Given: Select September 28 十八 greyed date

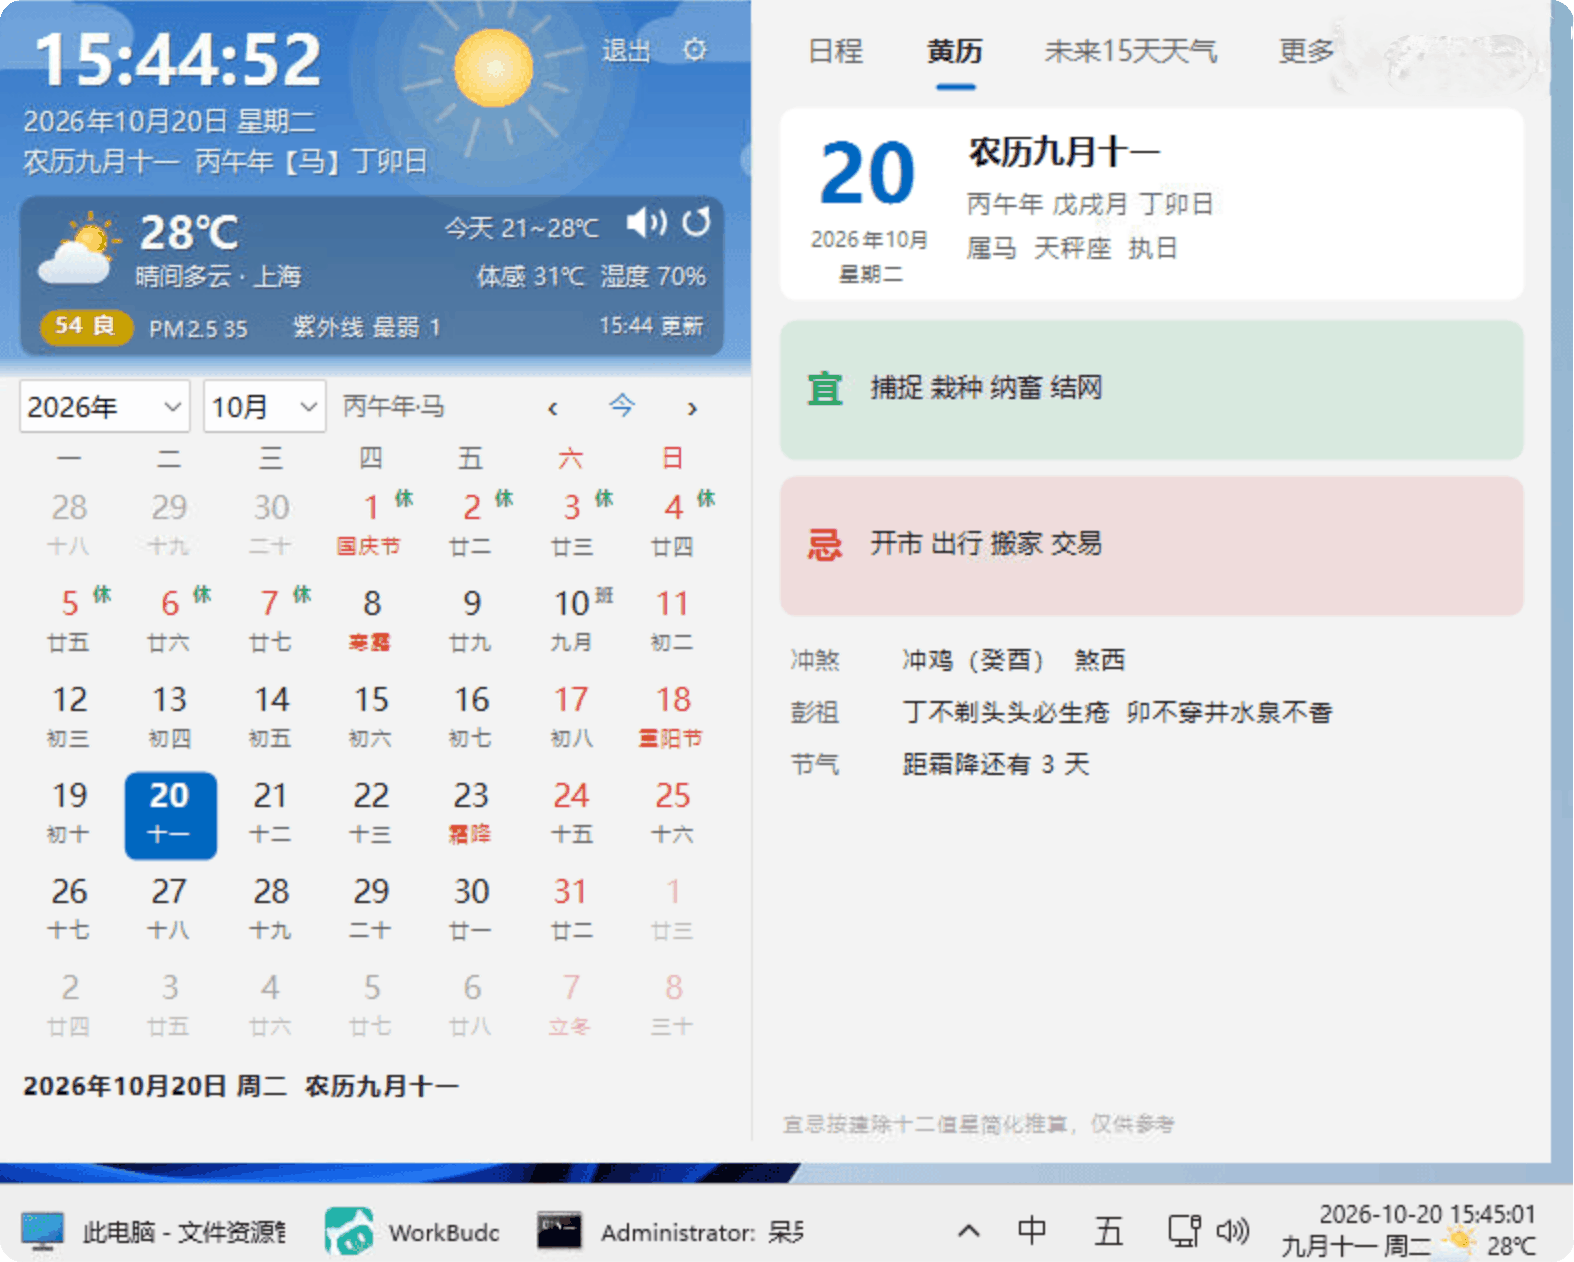Looking at the screenshot, I should (x=69, y=523).
